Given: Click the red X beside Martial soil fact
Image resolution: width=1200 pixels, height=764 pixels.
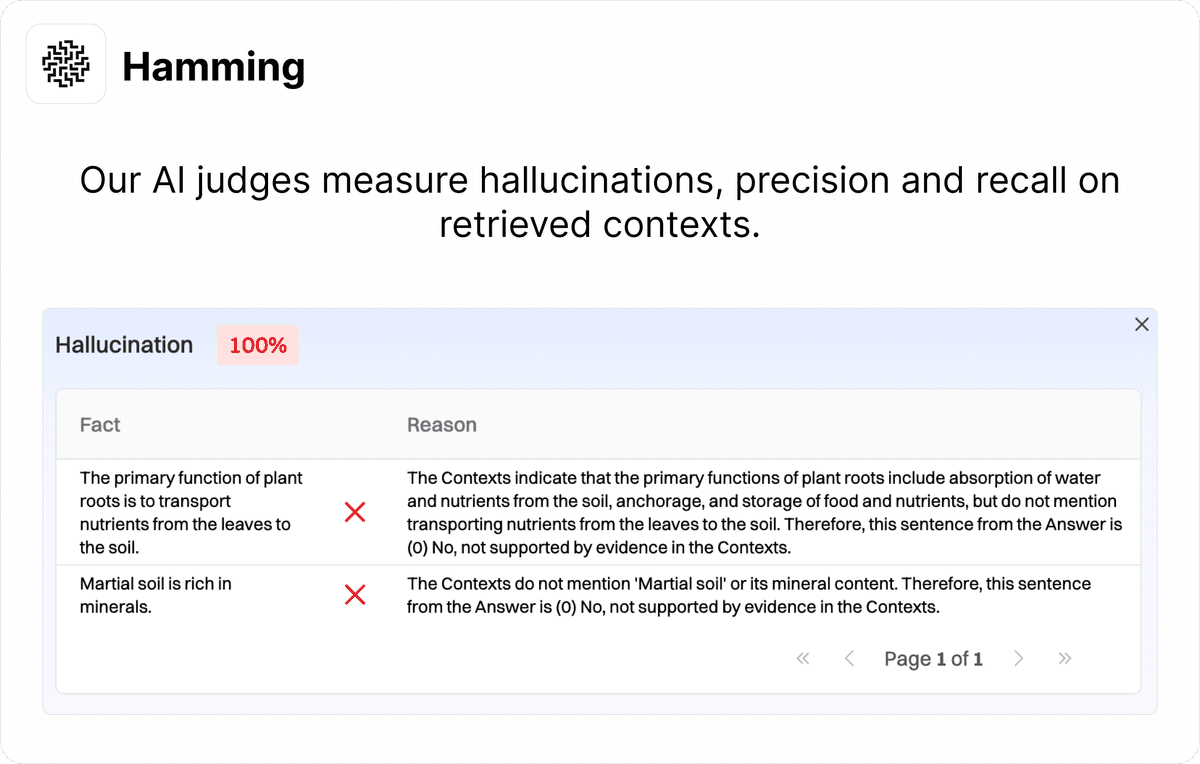Looking at the screenshot, I should (x=355, y=595).
